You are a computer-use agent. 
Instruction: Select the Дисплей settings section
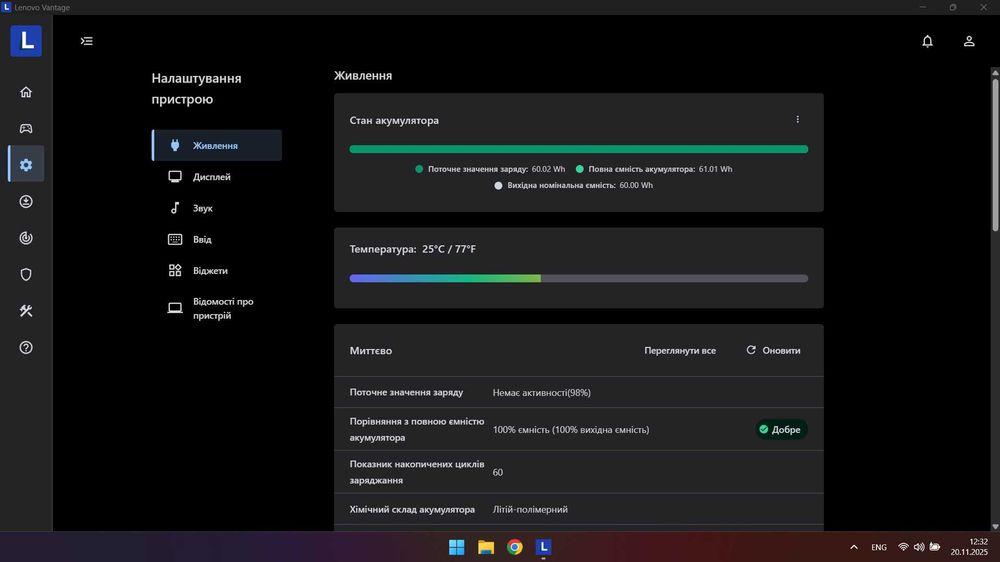(x=217, y=177)
